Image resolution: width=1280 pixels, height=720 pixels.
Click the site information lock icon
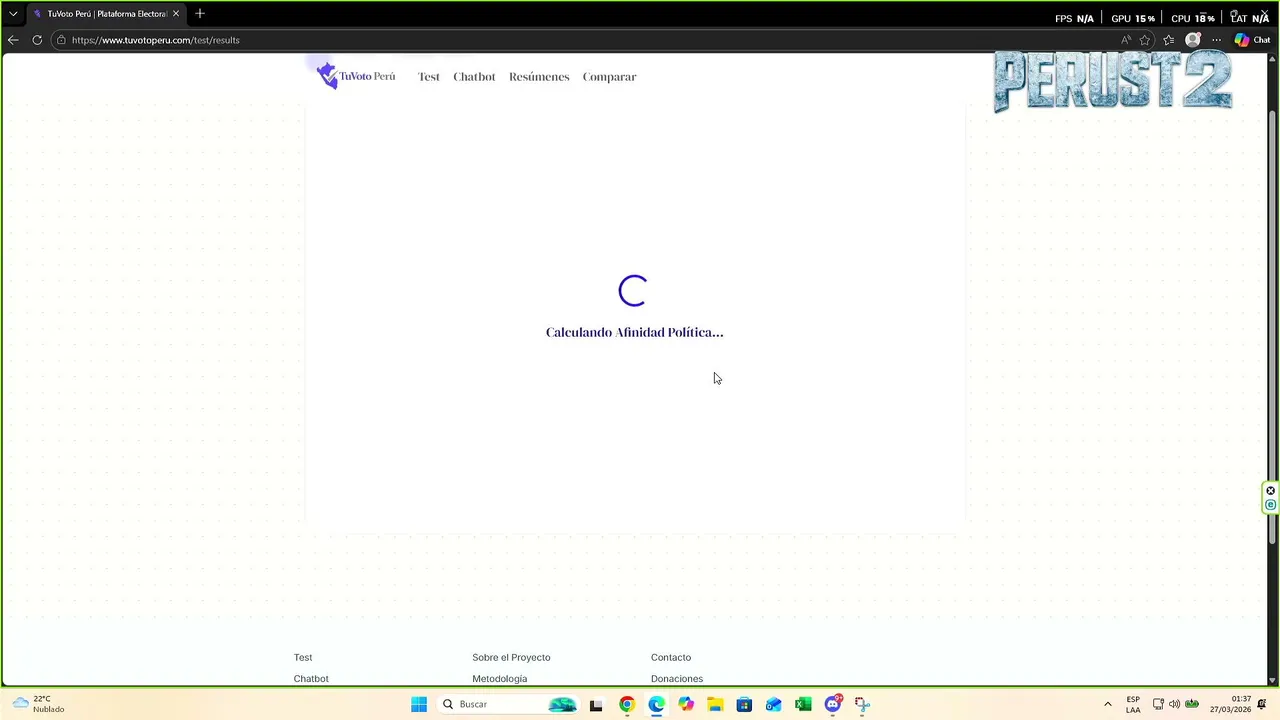[61, 40]
